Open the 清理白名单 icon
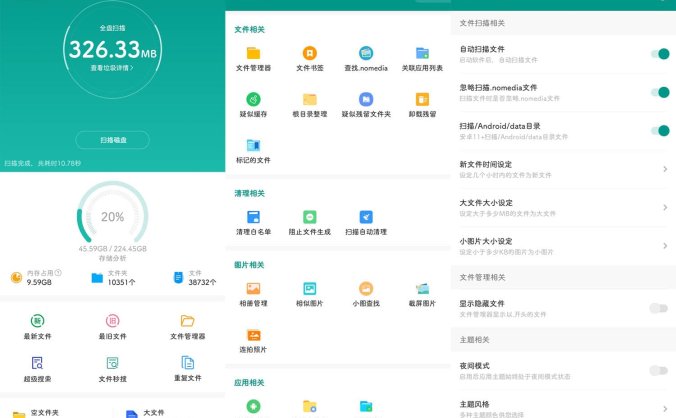The image size is (676, 418). click(x=253, y=217)
